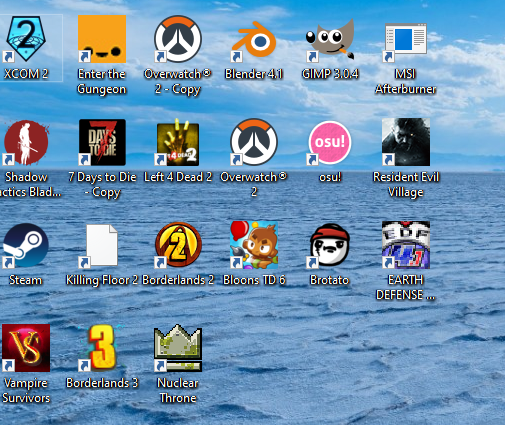Click the Brotato shortcut icon
Viewport: 505px width, 425px height.
pos(330,245)
